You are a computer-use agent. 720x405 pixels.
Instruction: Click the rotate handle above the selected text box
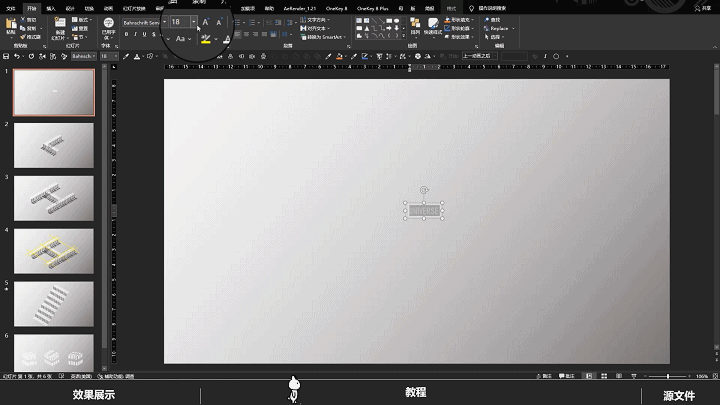[425, 189]
